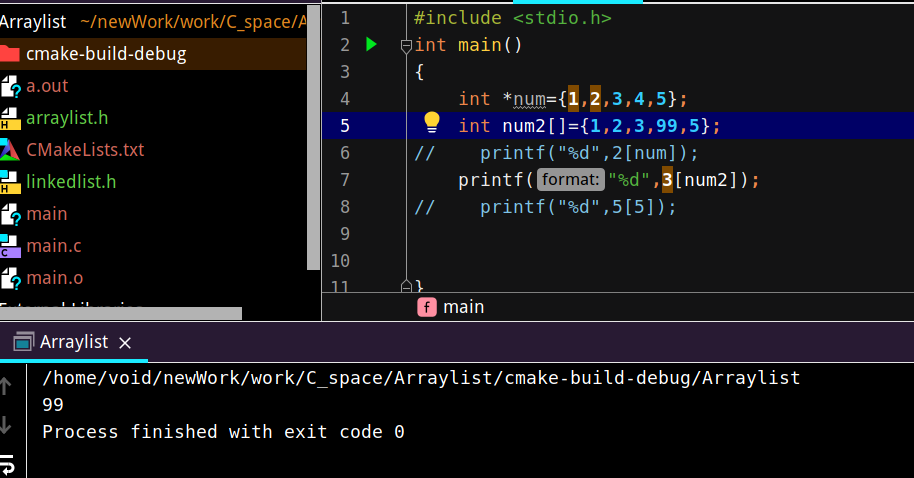Screen dimensions: 914x478
Task: Click the vertical scrollbar of project panel
Action: coord(313,137)
